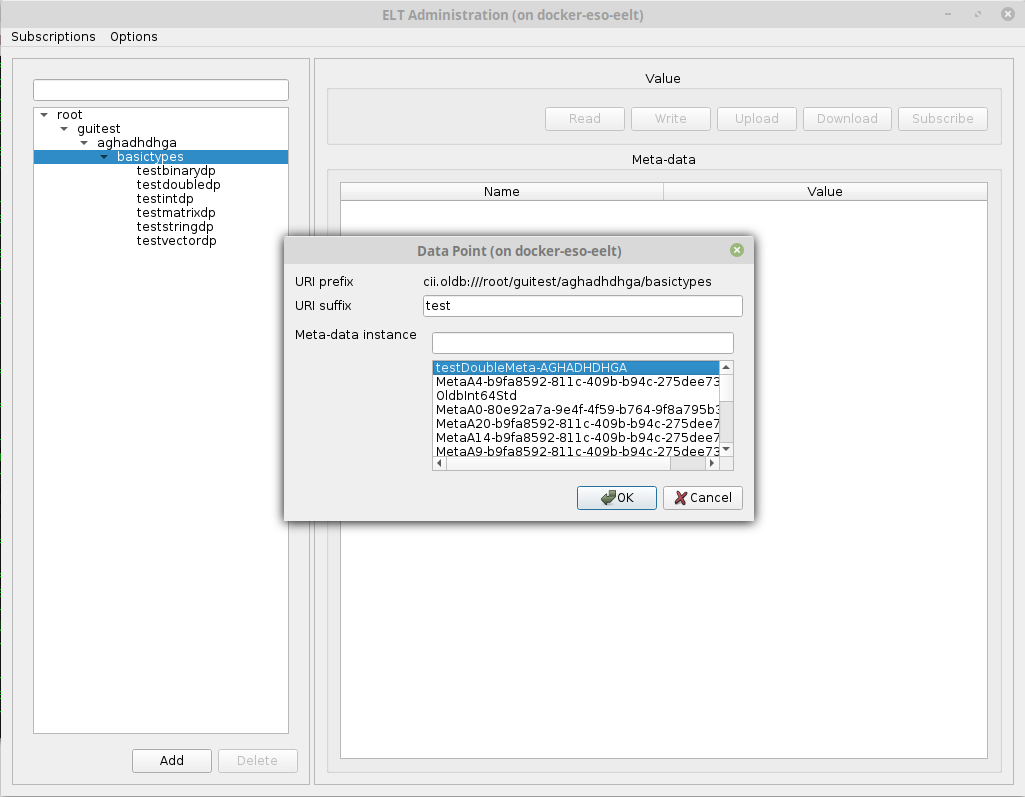Viewport: 1025px width, 797px height.
Task: Collapse the root tree node
Action: coord(44,115)
